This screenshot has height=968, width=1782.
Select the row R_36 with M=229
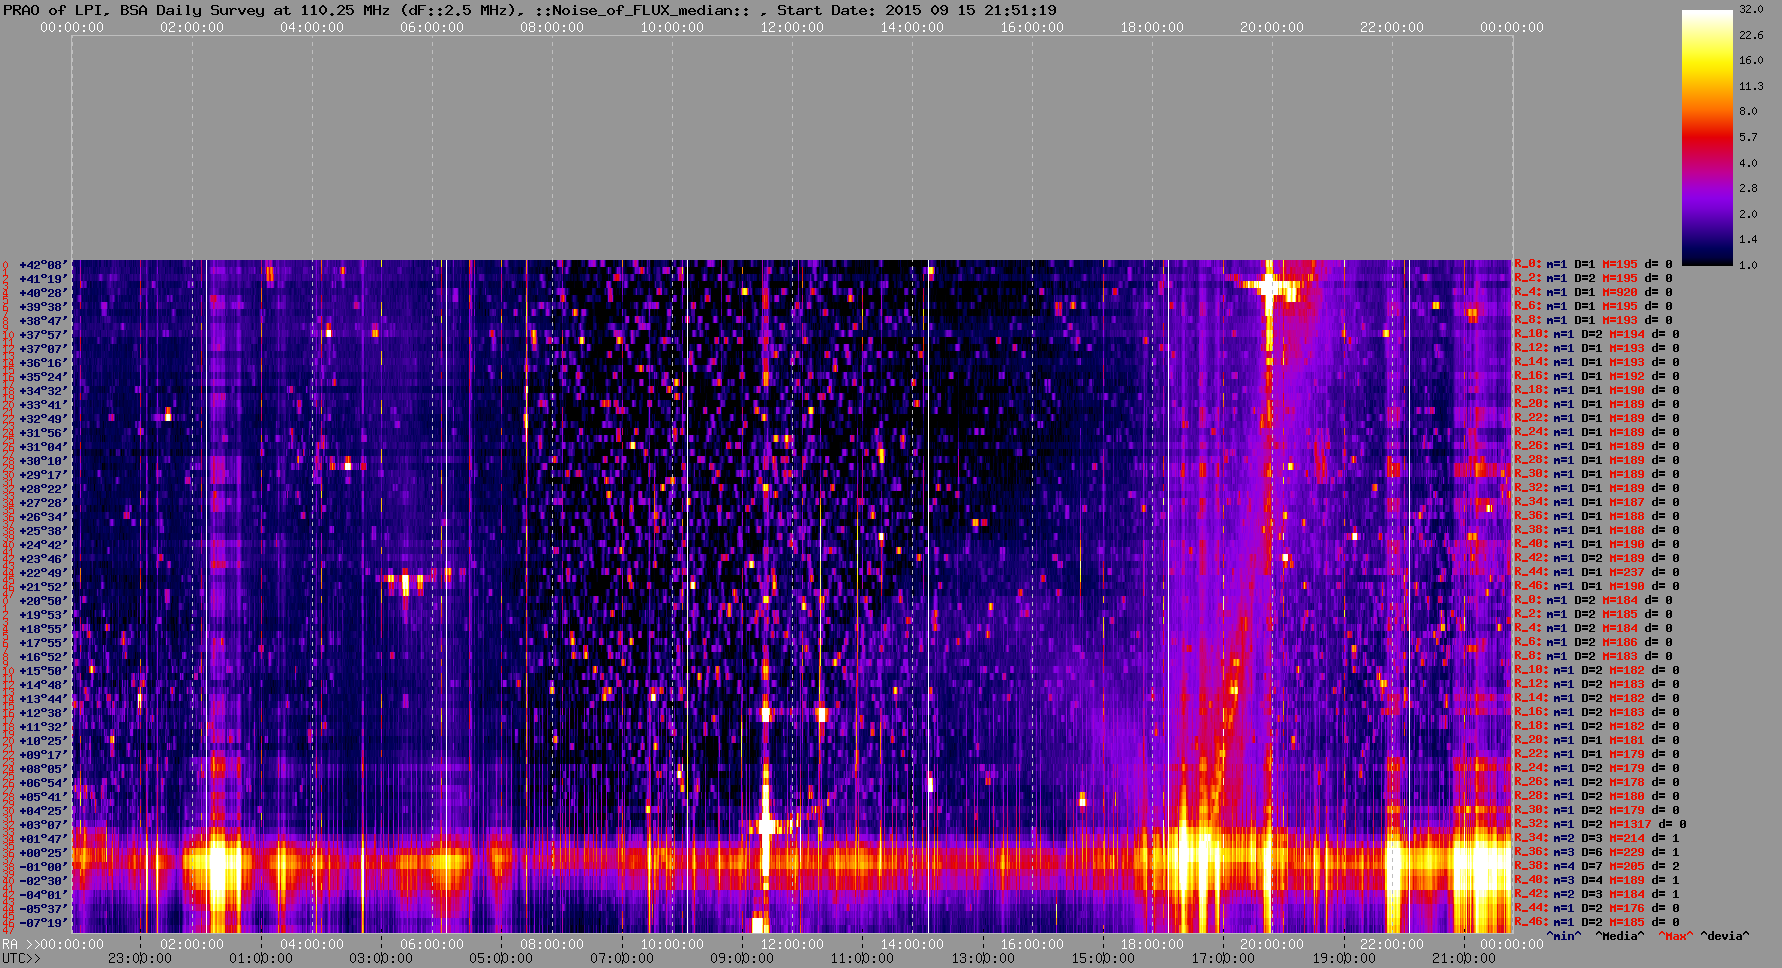[x=1597, y=852]
